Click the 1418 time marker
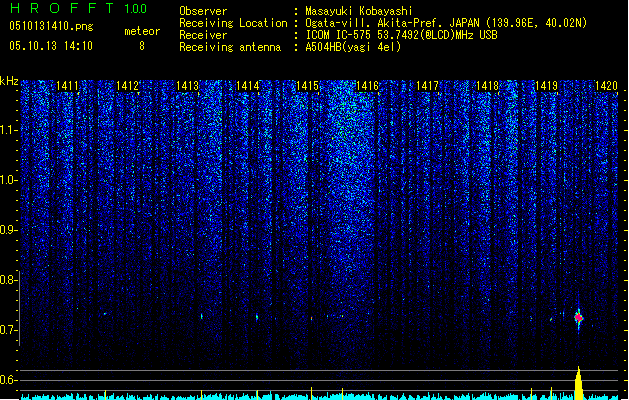The image size is (629, 400). (487, 85)
